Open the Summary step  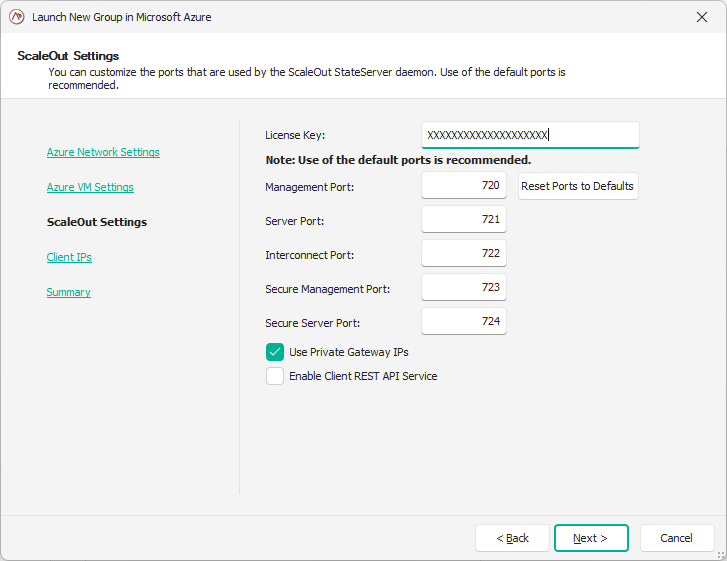pyautogui.click(x=69, y=292)
